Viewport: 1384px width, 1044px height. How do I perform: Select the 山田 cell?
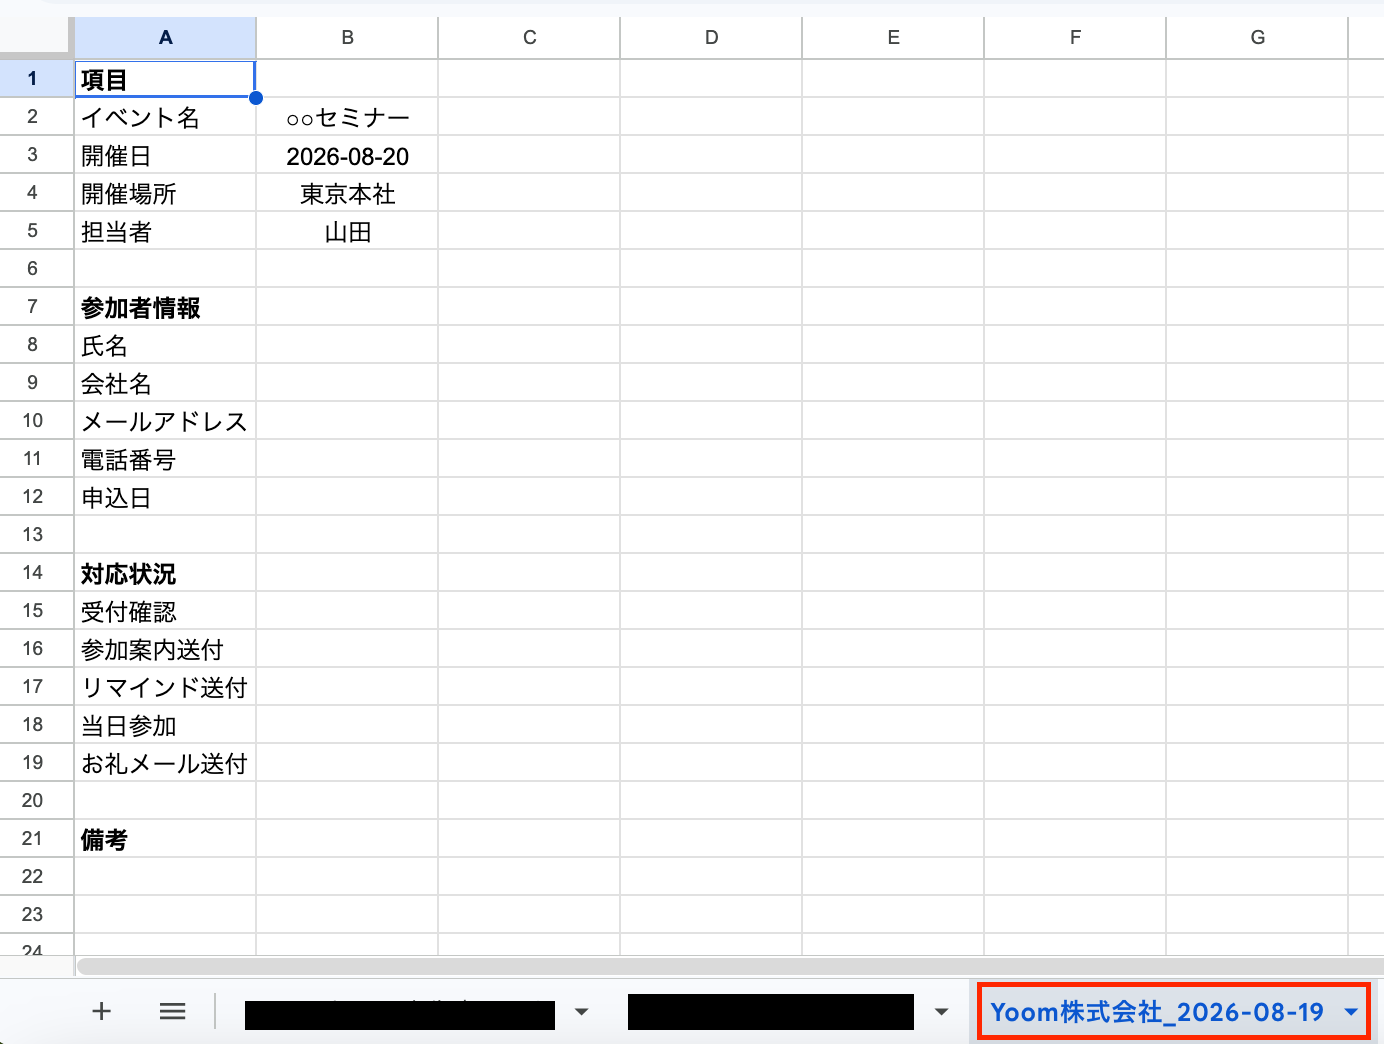[347, 231]
